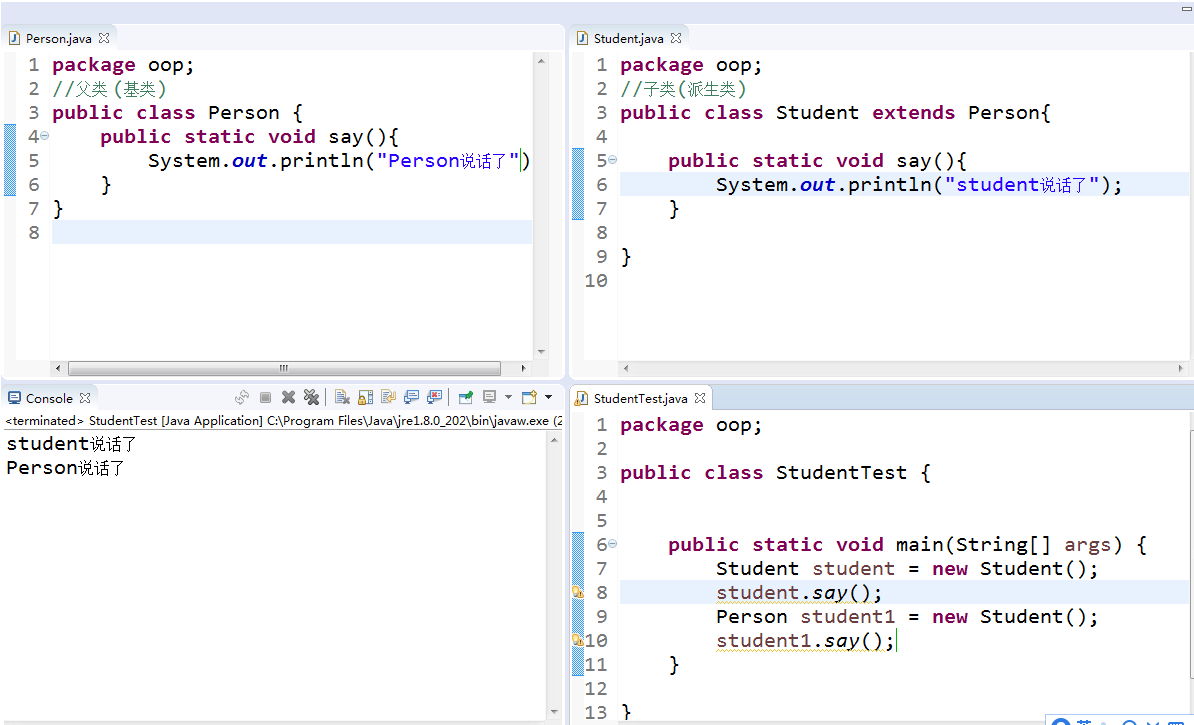Switch to the StudentTest.java tab
The width and height of the screenshot is (1194, 725).
coord(640,398)
